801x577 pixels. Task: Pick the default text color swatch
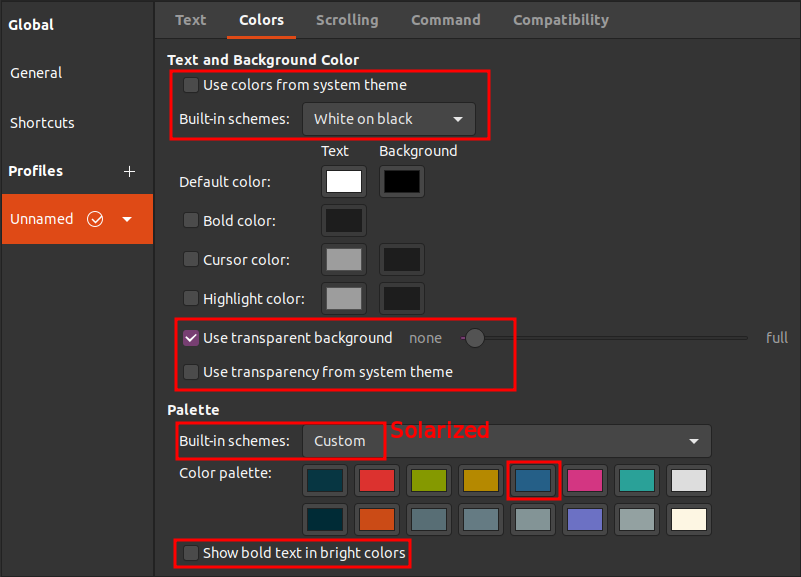click(x=344, y=182)
